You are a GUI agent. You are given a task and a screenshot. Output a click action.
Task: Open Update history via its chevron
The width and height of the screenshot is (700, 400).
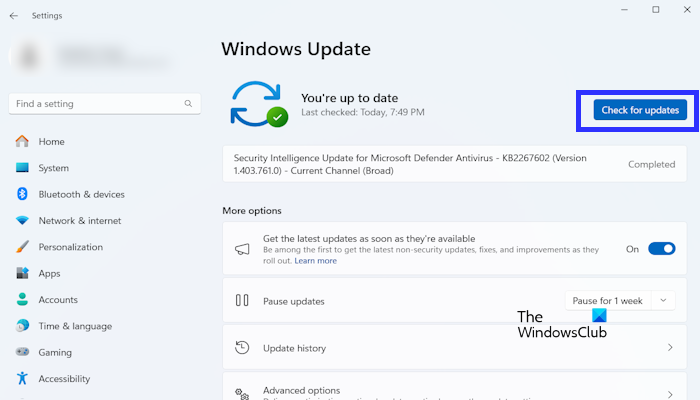point(670,347)
